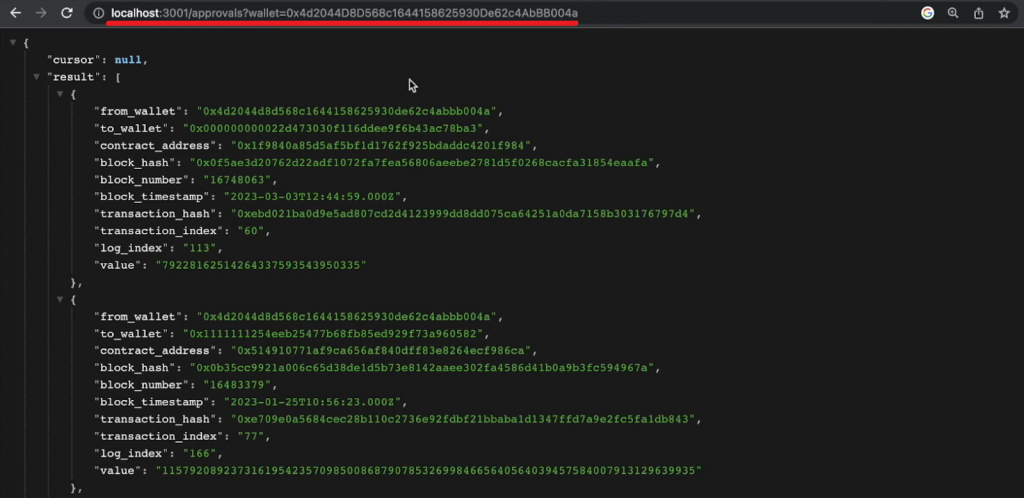This screenshot has height=498, width=1024.
Task: Bookmark this page with the star
Action: click(1004, 13)
